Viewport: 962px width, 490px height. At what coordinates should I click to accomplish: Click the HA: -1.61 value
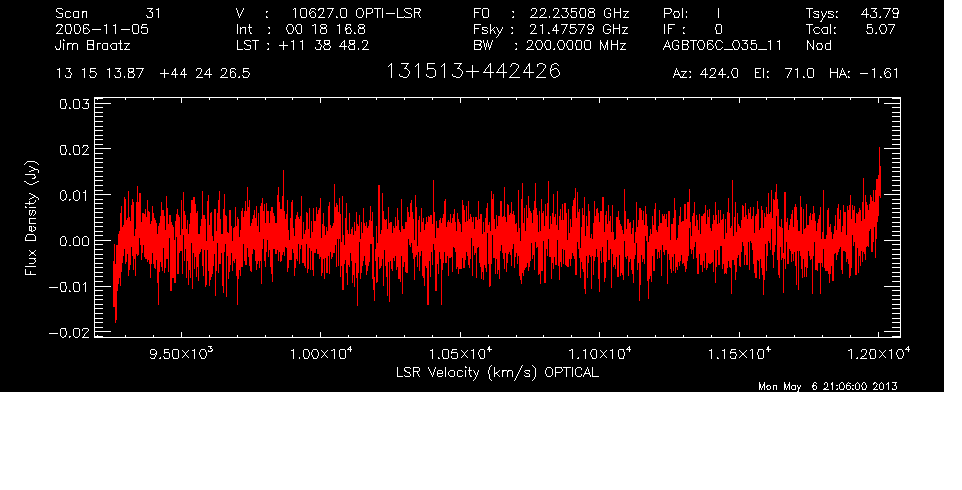tap(864, 74)
